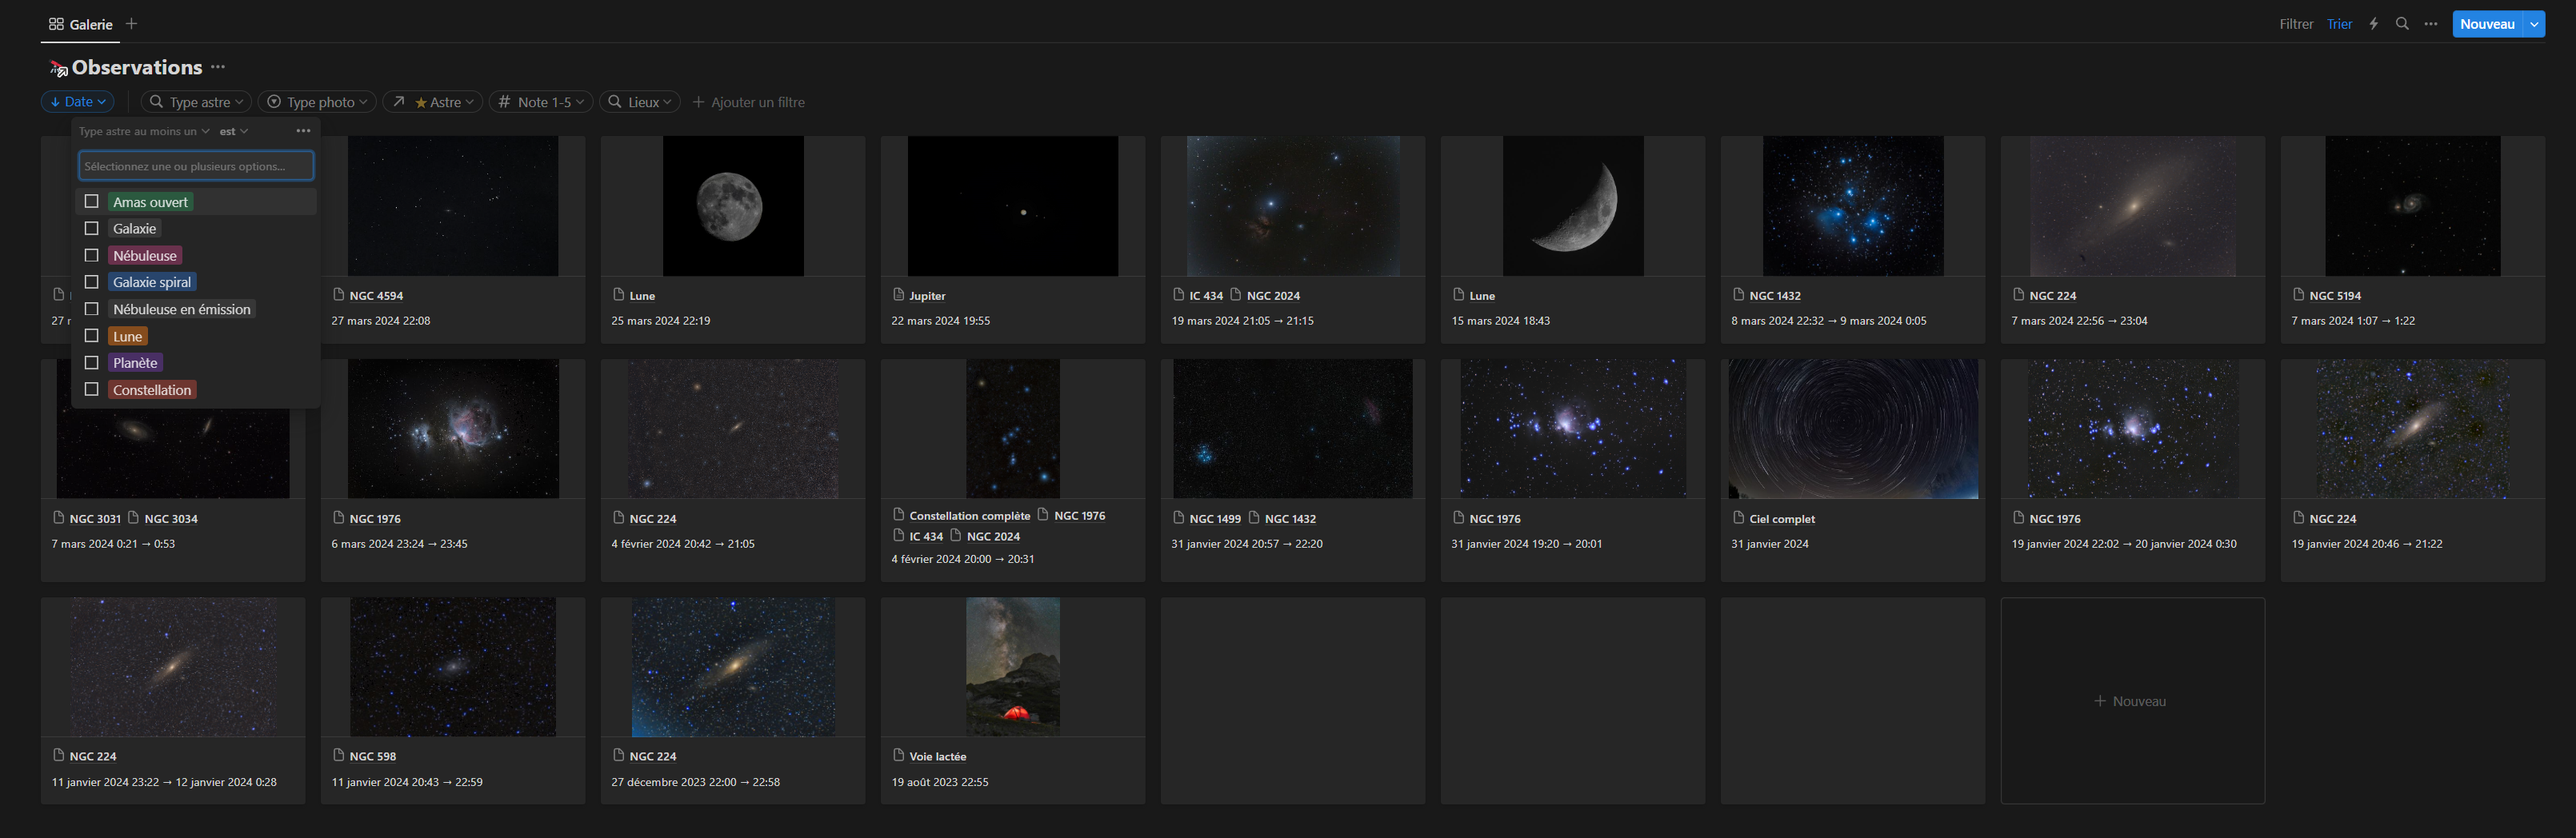The height and width of the screenshot is (838, 2576).
Task: Expand the "est" operator dropdown
Action: (234, 131)
